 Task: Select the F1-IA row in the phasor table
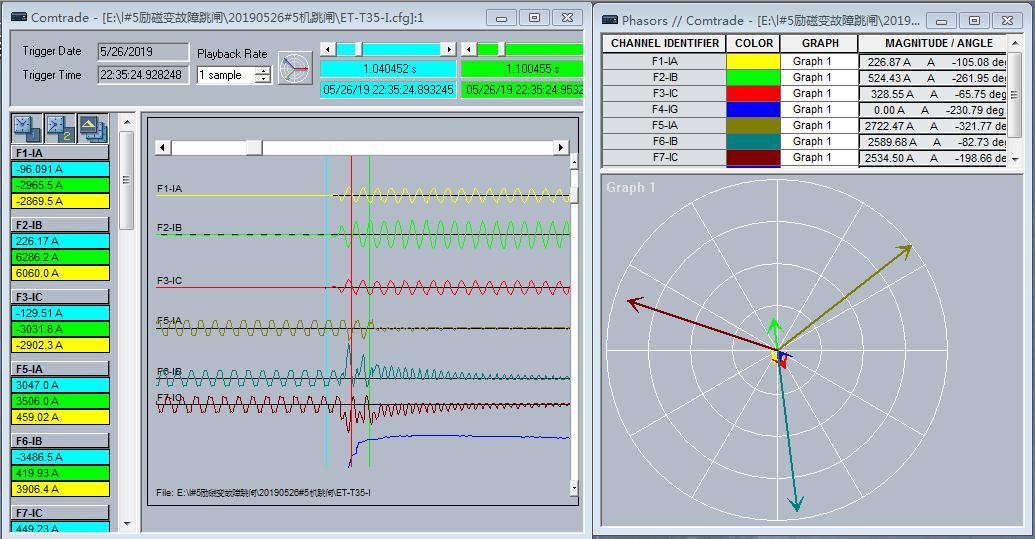point(664,61)
